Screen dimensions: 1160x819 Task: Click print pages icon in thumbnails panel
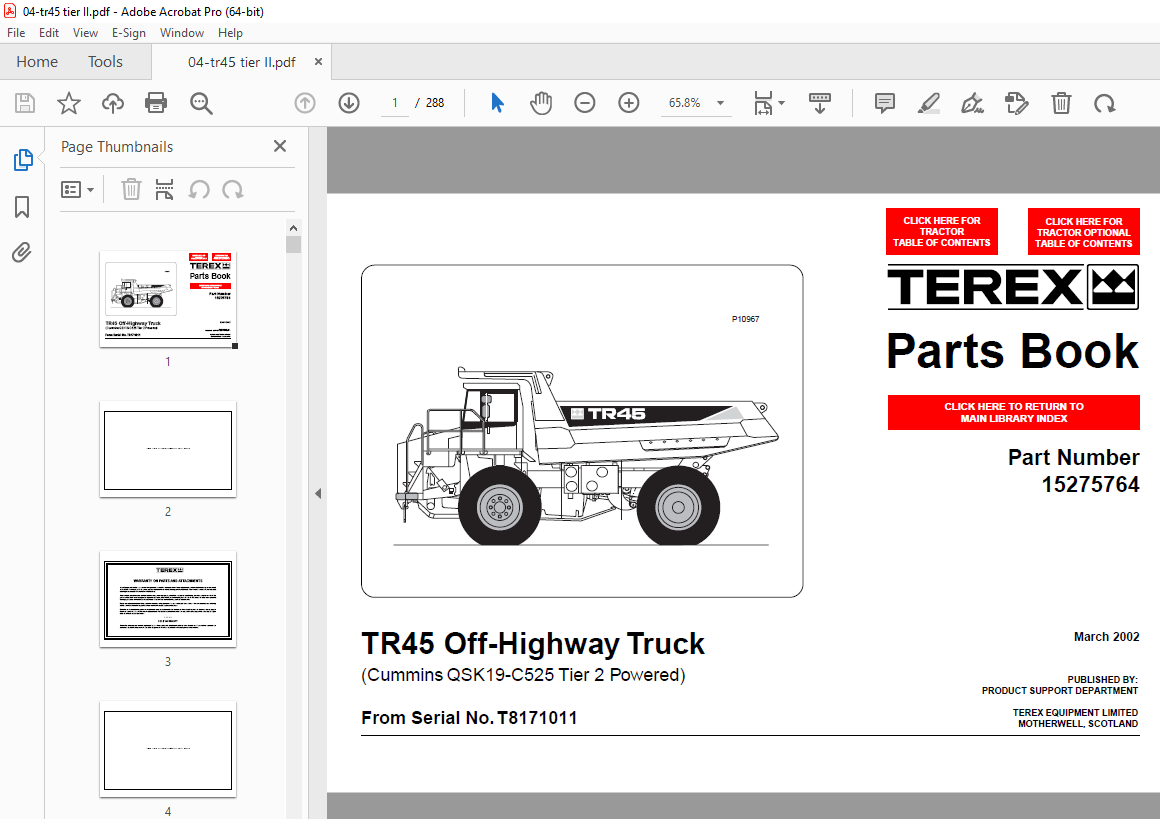pos(164,189)
